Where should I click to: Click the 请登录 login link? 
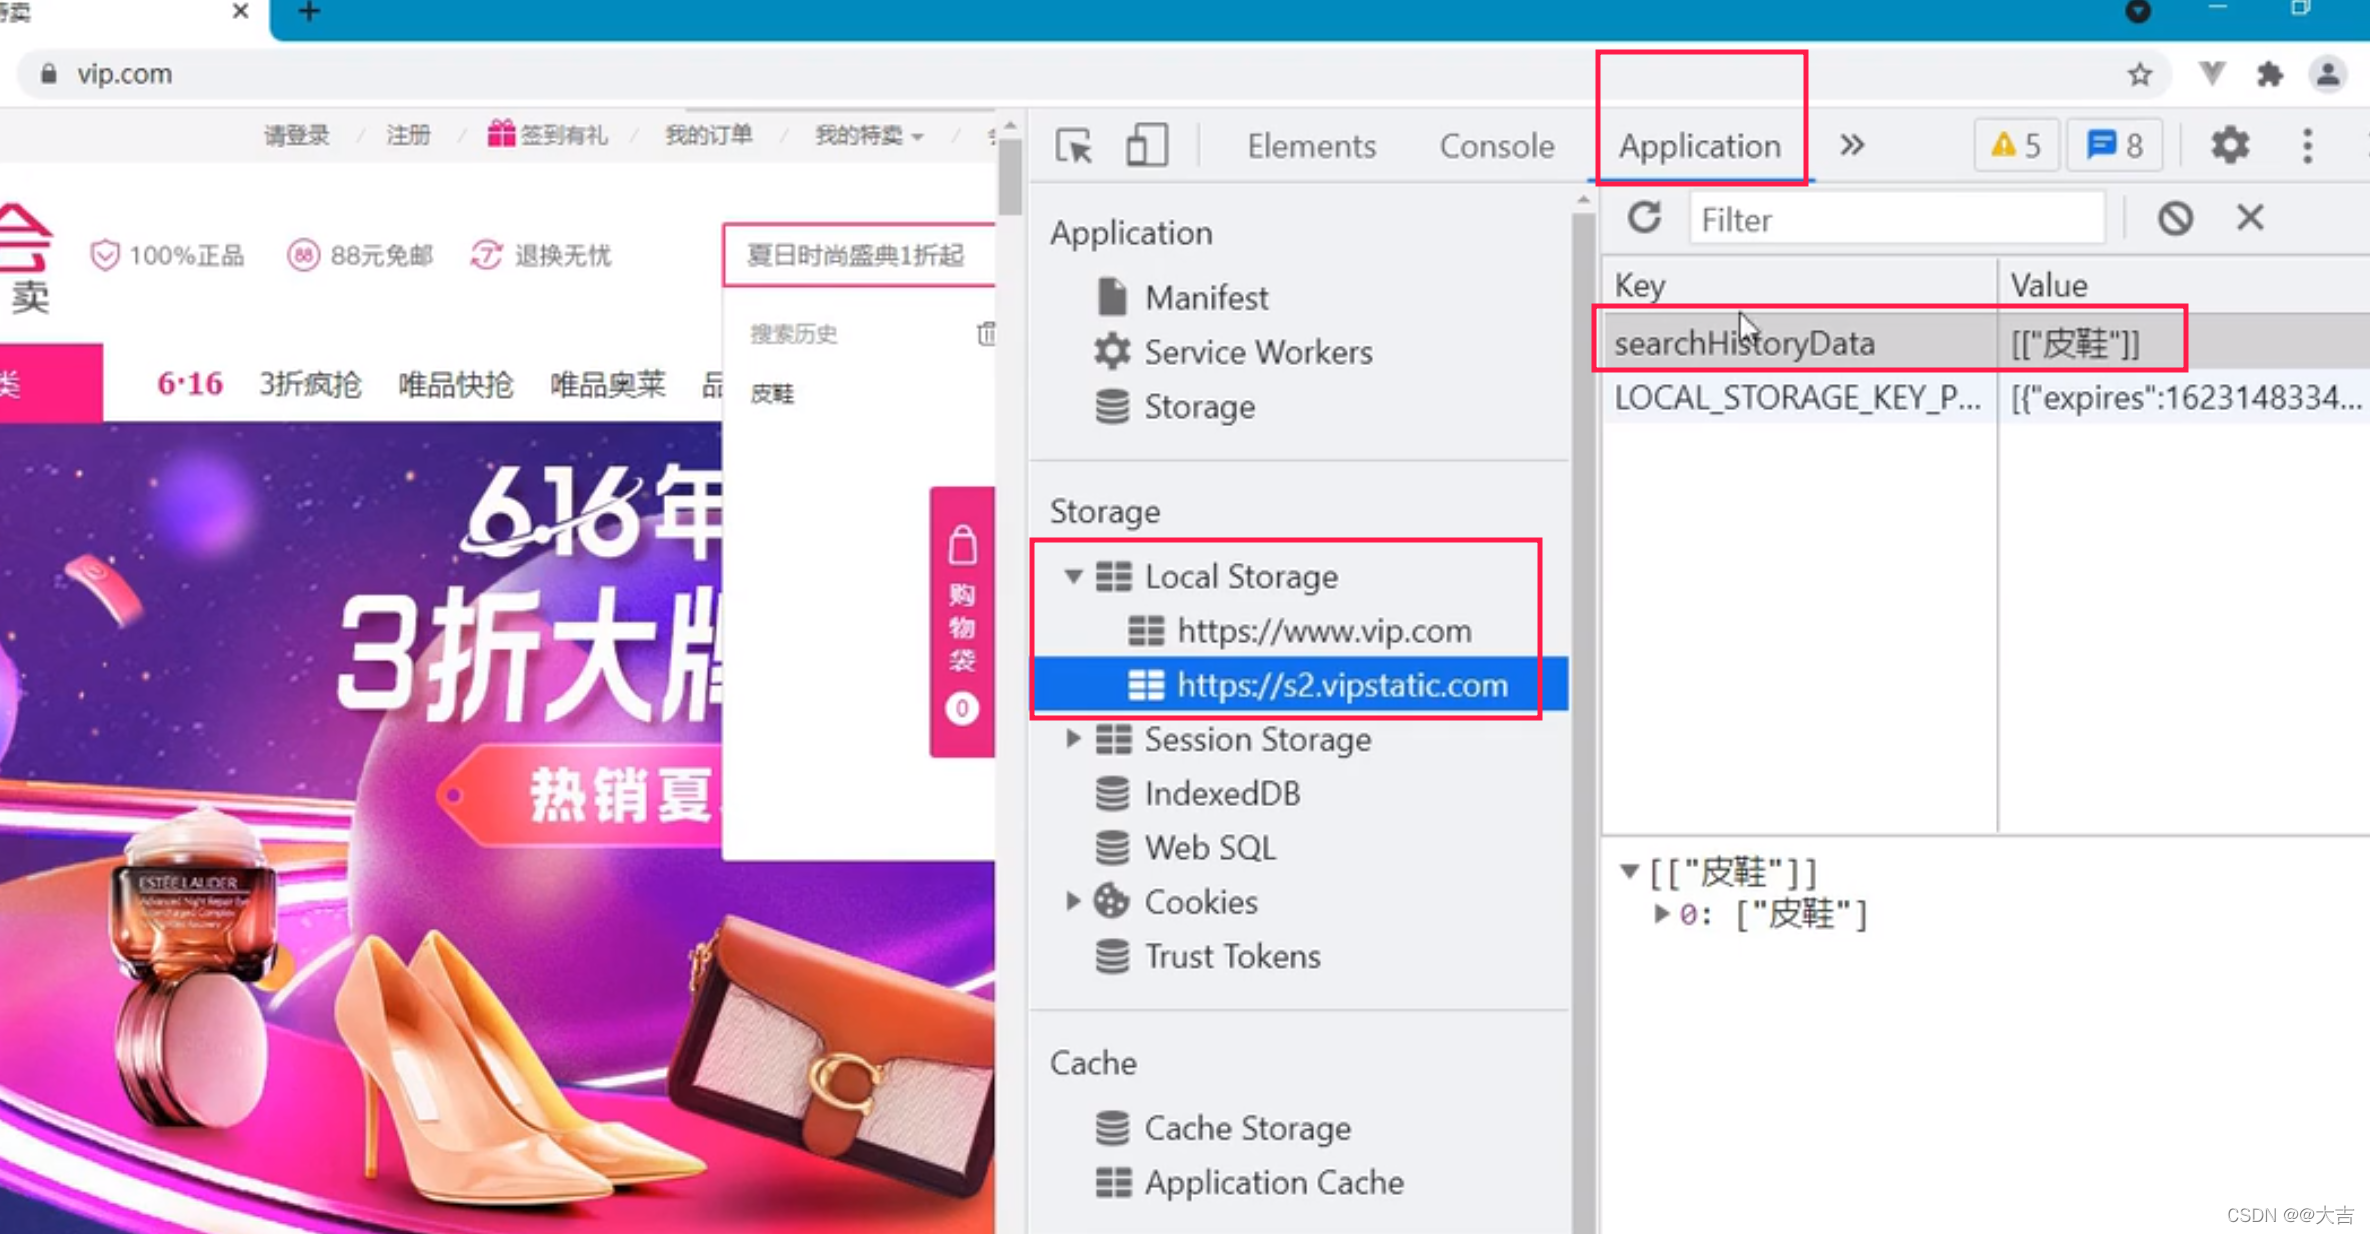coord(296,135)
